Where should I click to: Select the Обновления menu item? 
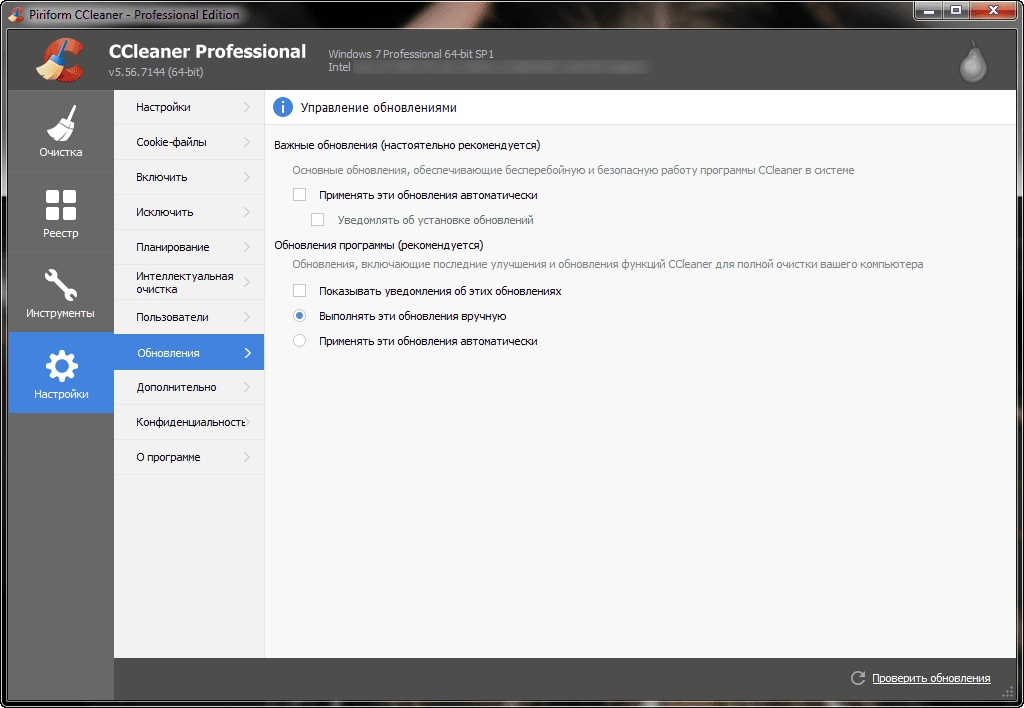coord(189,352)
